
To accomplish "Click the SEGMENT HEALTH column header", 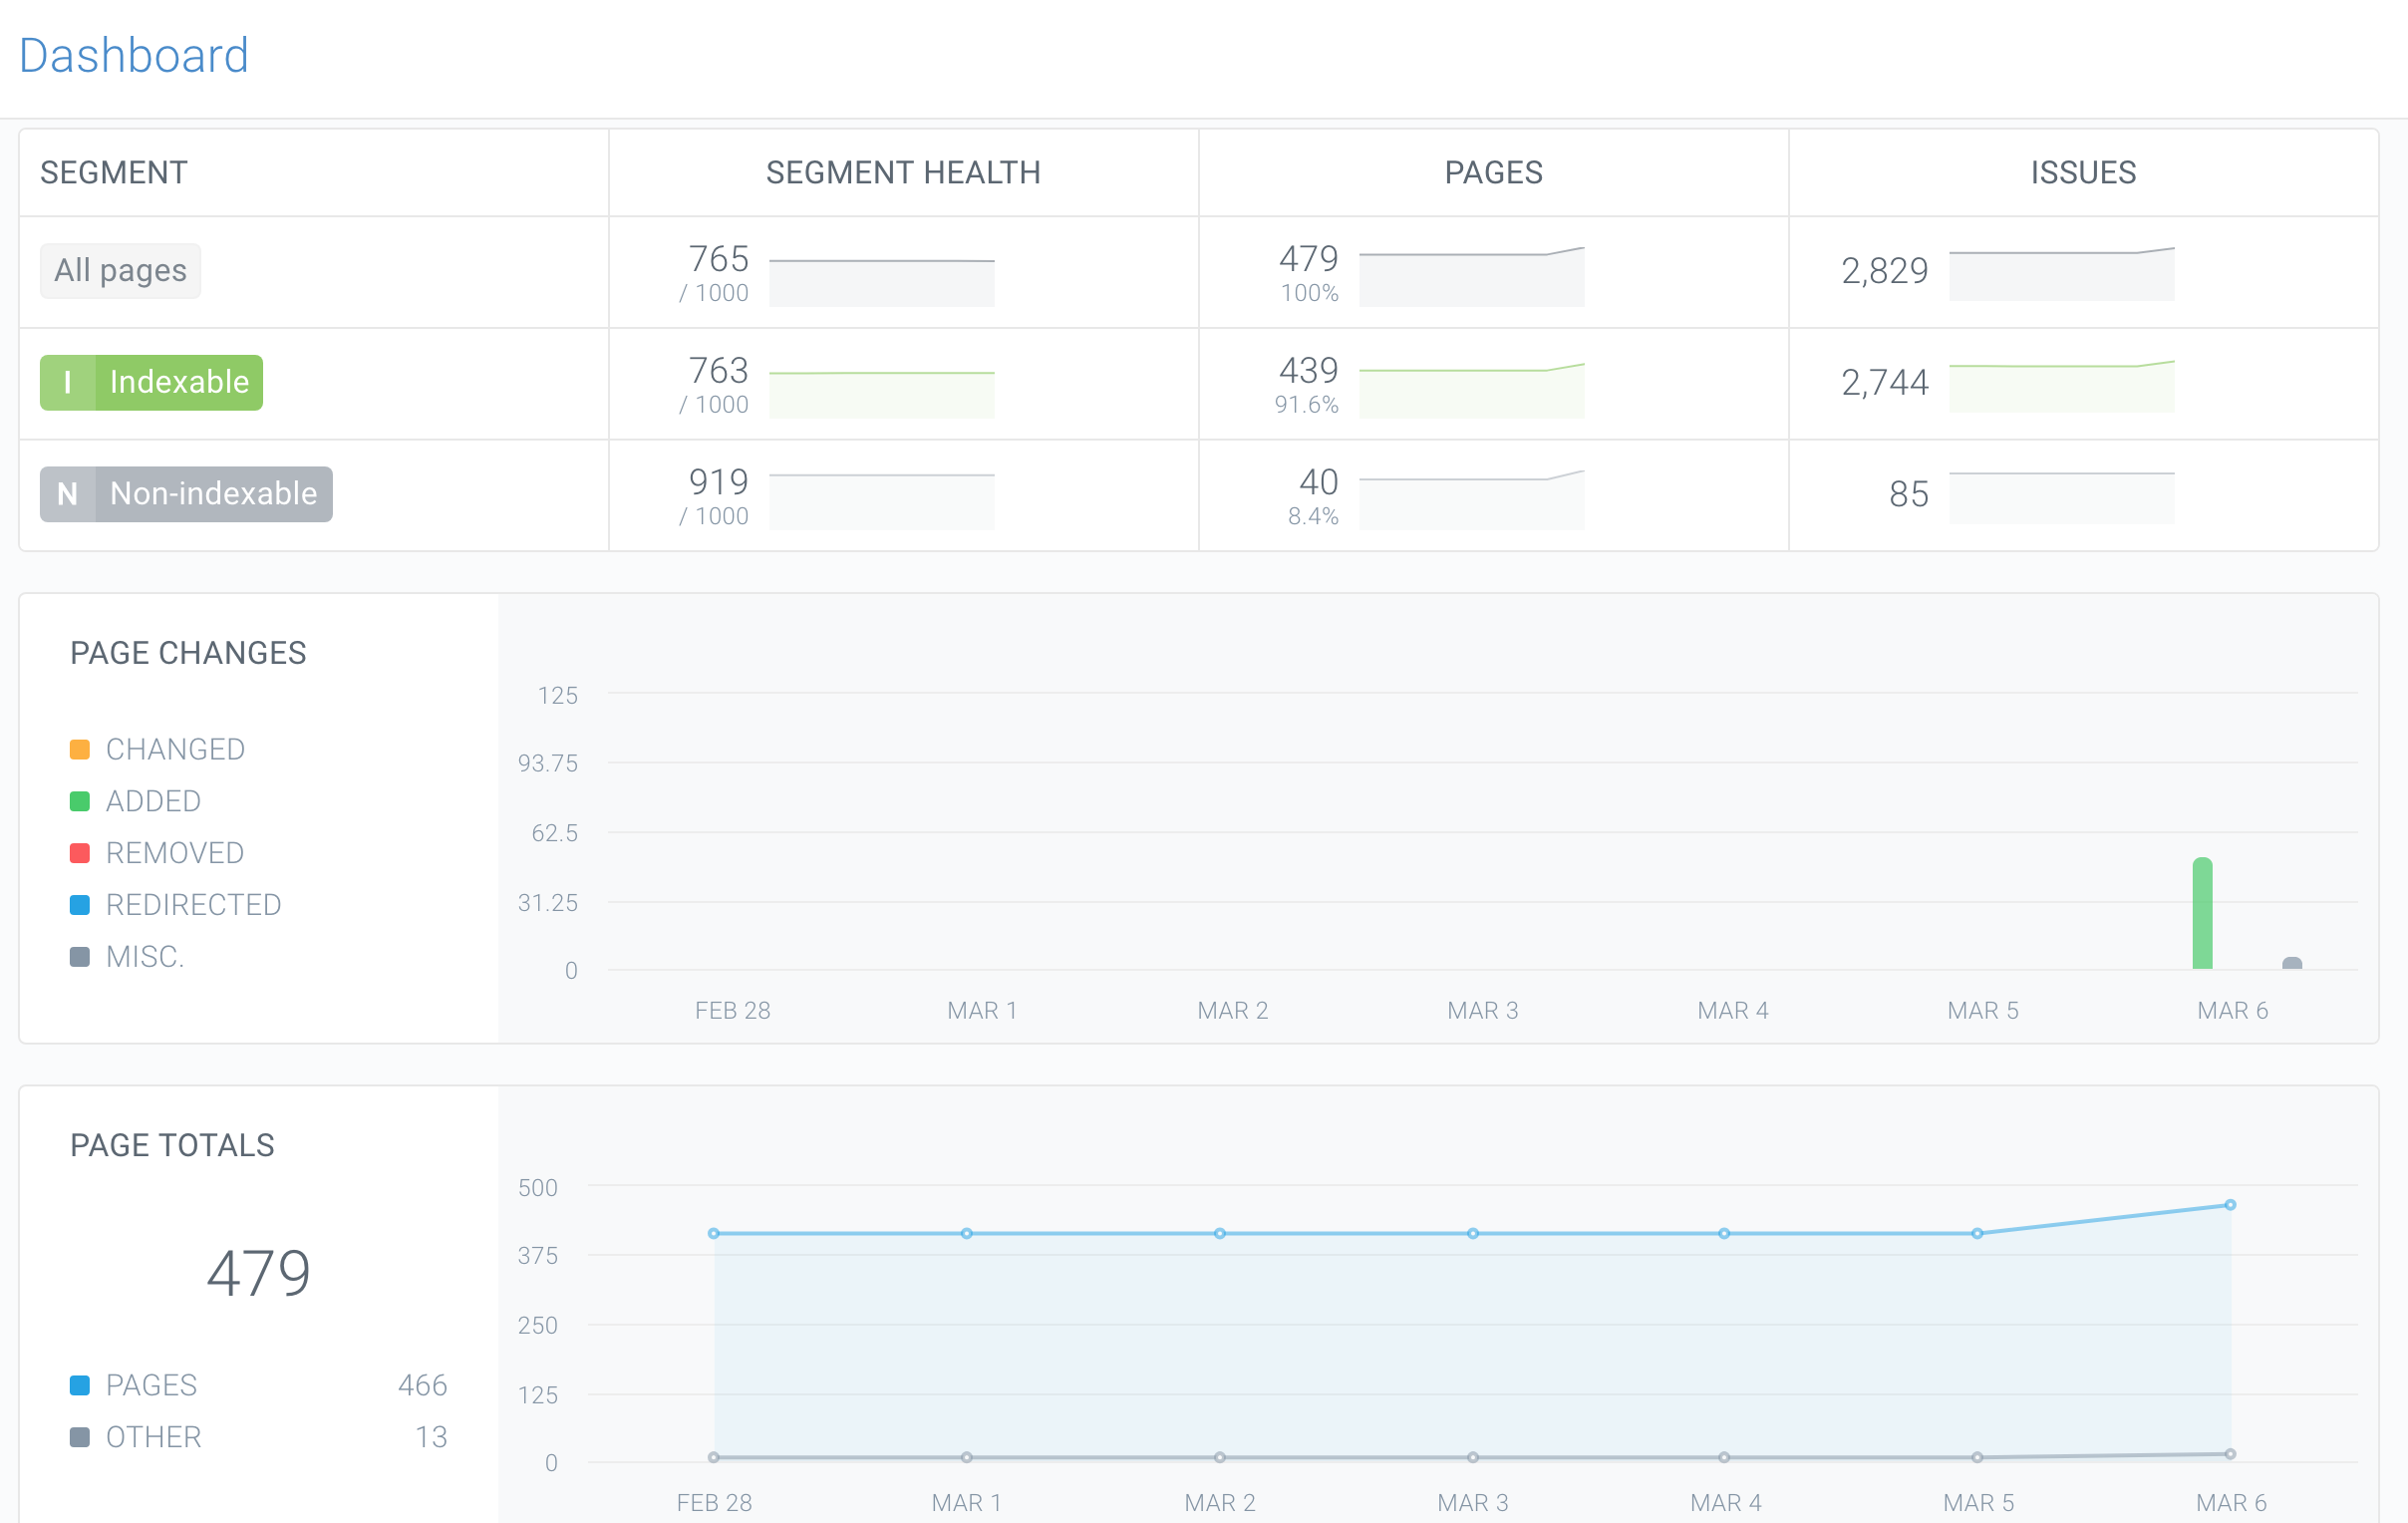I will pos(903,173).
